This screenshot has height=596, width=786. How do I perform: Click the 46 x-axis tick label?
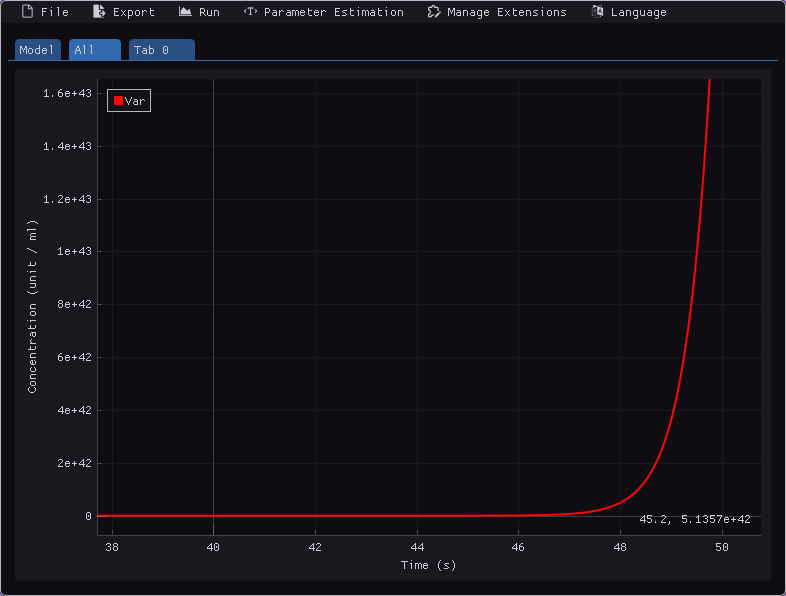(x=518, y=547)
